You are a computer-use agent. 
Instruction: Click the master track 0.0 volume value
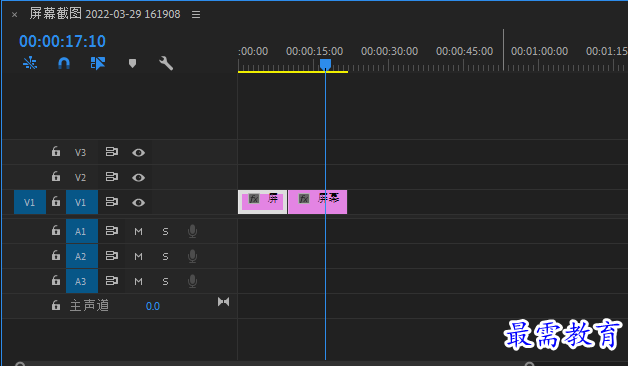click(153, 306)
